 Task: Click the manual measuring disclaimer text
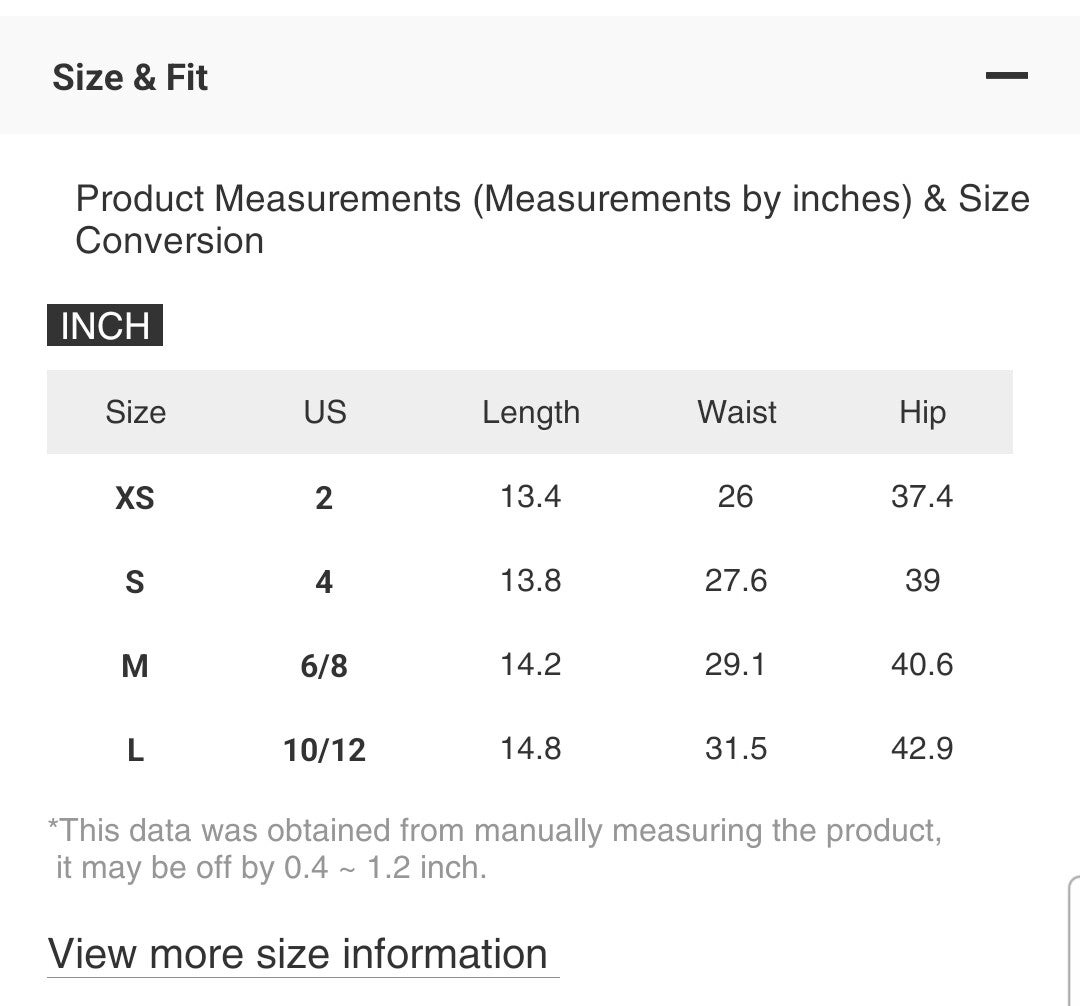(x=495, y=848)
